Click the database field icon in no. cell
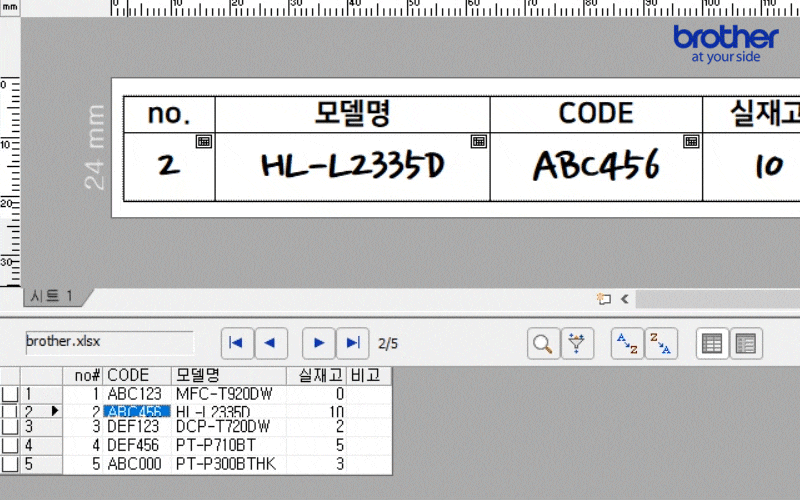This screenshot has width=800, height=500. (204, 141)
